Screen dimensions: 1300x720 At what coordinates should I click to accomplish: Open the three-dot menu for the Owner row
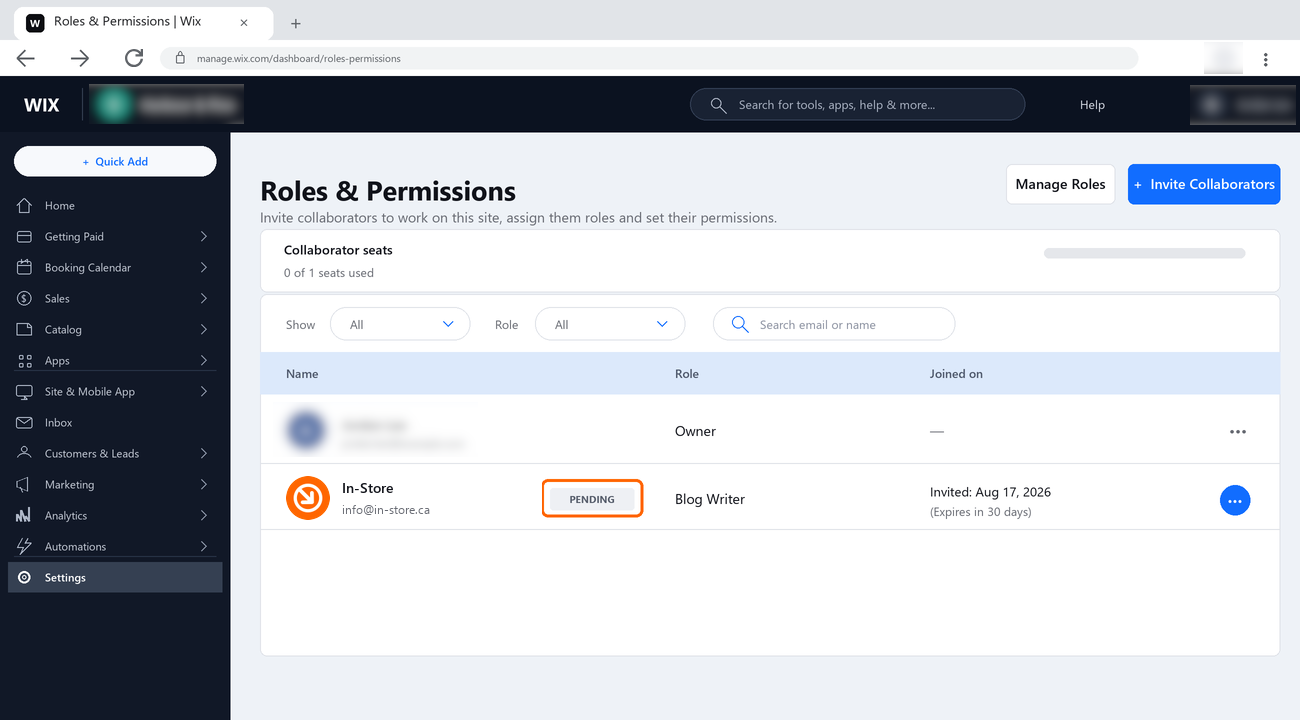click(1238, 432)
